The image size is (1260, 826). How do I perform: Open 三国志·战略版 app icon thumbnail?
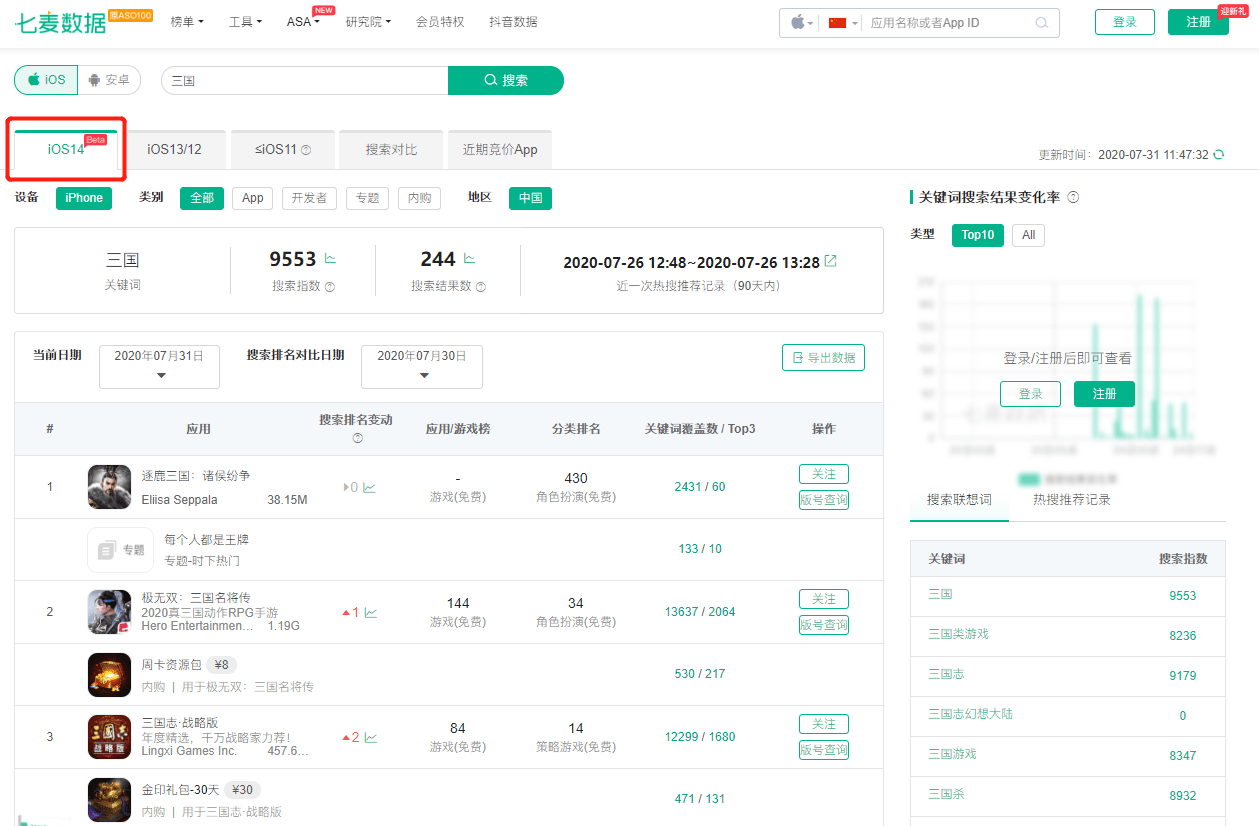click(109, 736)
